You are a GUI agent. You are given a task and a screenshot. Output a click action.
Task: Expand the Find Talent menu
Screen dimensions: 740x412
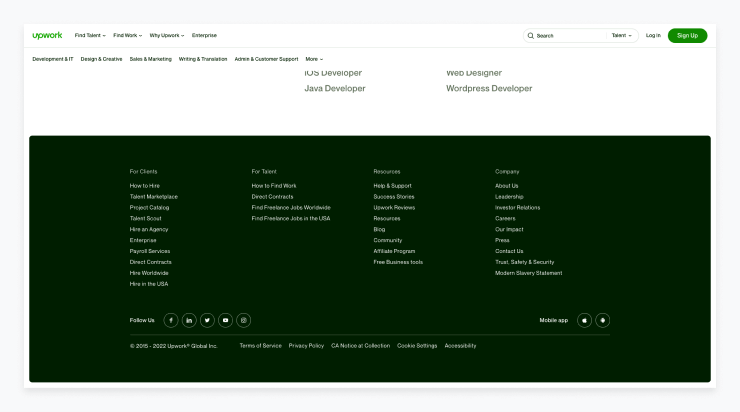[x=90, y=35]
